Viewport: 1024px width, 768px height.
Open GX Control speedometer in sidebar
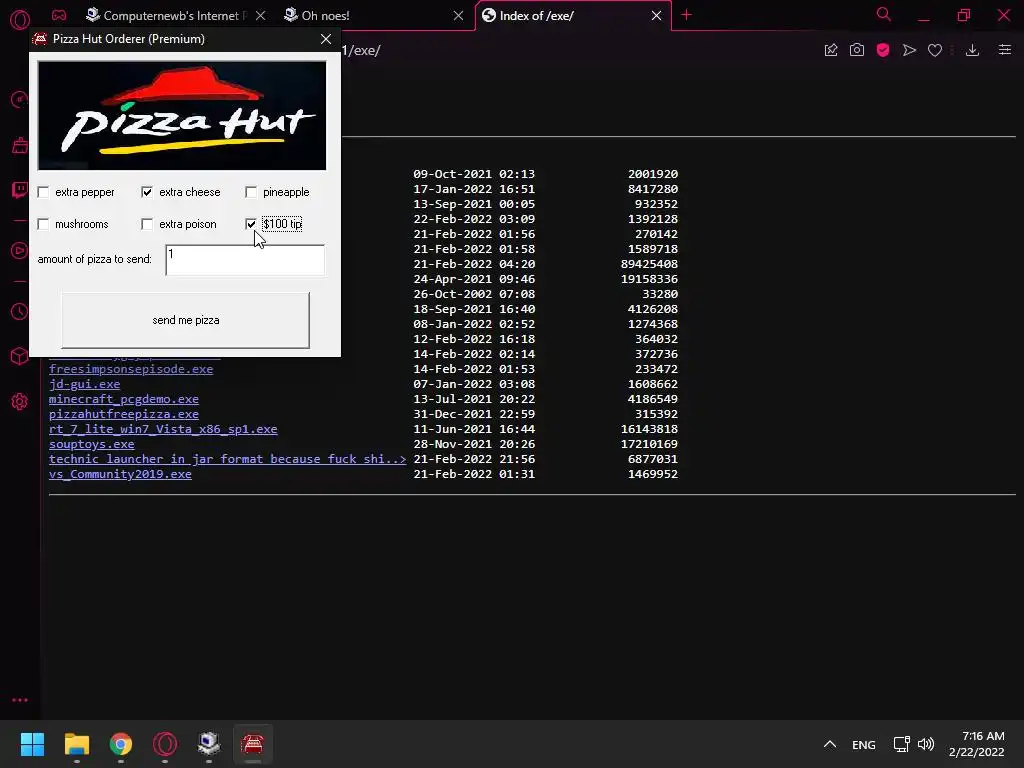tap(20, 99)
